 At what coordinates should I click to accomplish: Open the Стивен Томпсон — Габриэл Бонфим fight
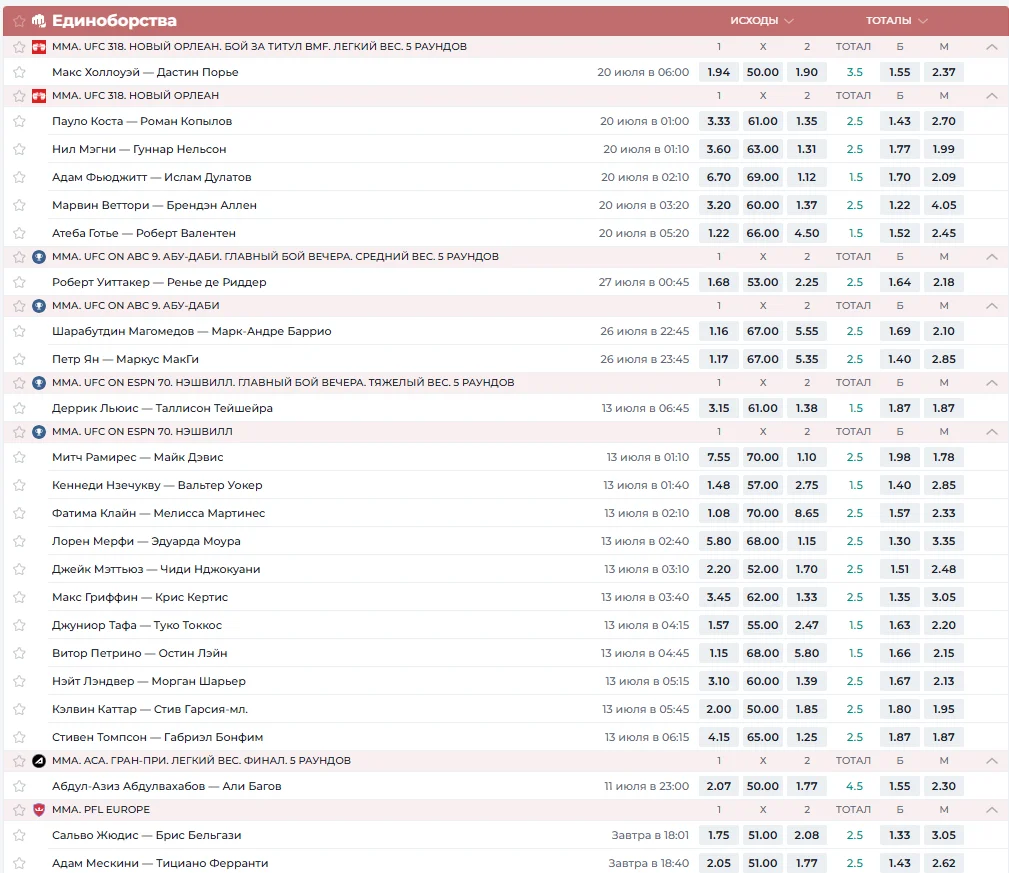coord(157,737)
